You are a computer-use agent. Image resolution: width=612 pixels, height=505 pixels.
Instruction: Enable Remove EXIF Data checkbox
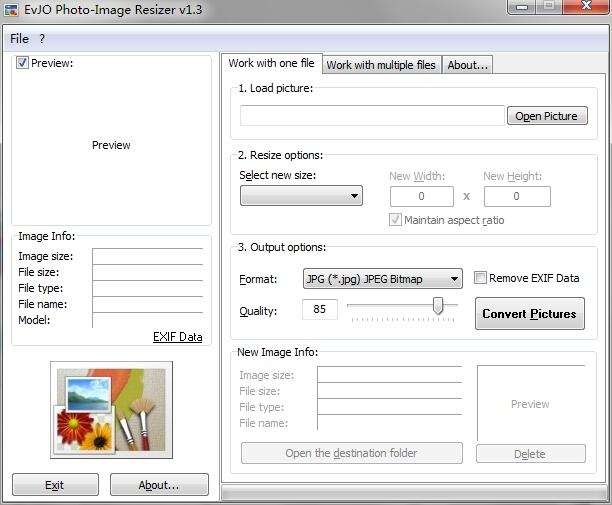point(480,278)
